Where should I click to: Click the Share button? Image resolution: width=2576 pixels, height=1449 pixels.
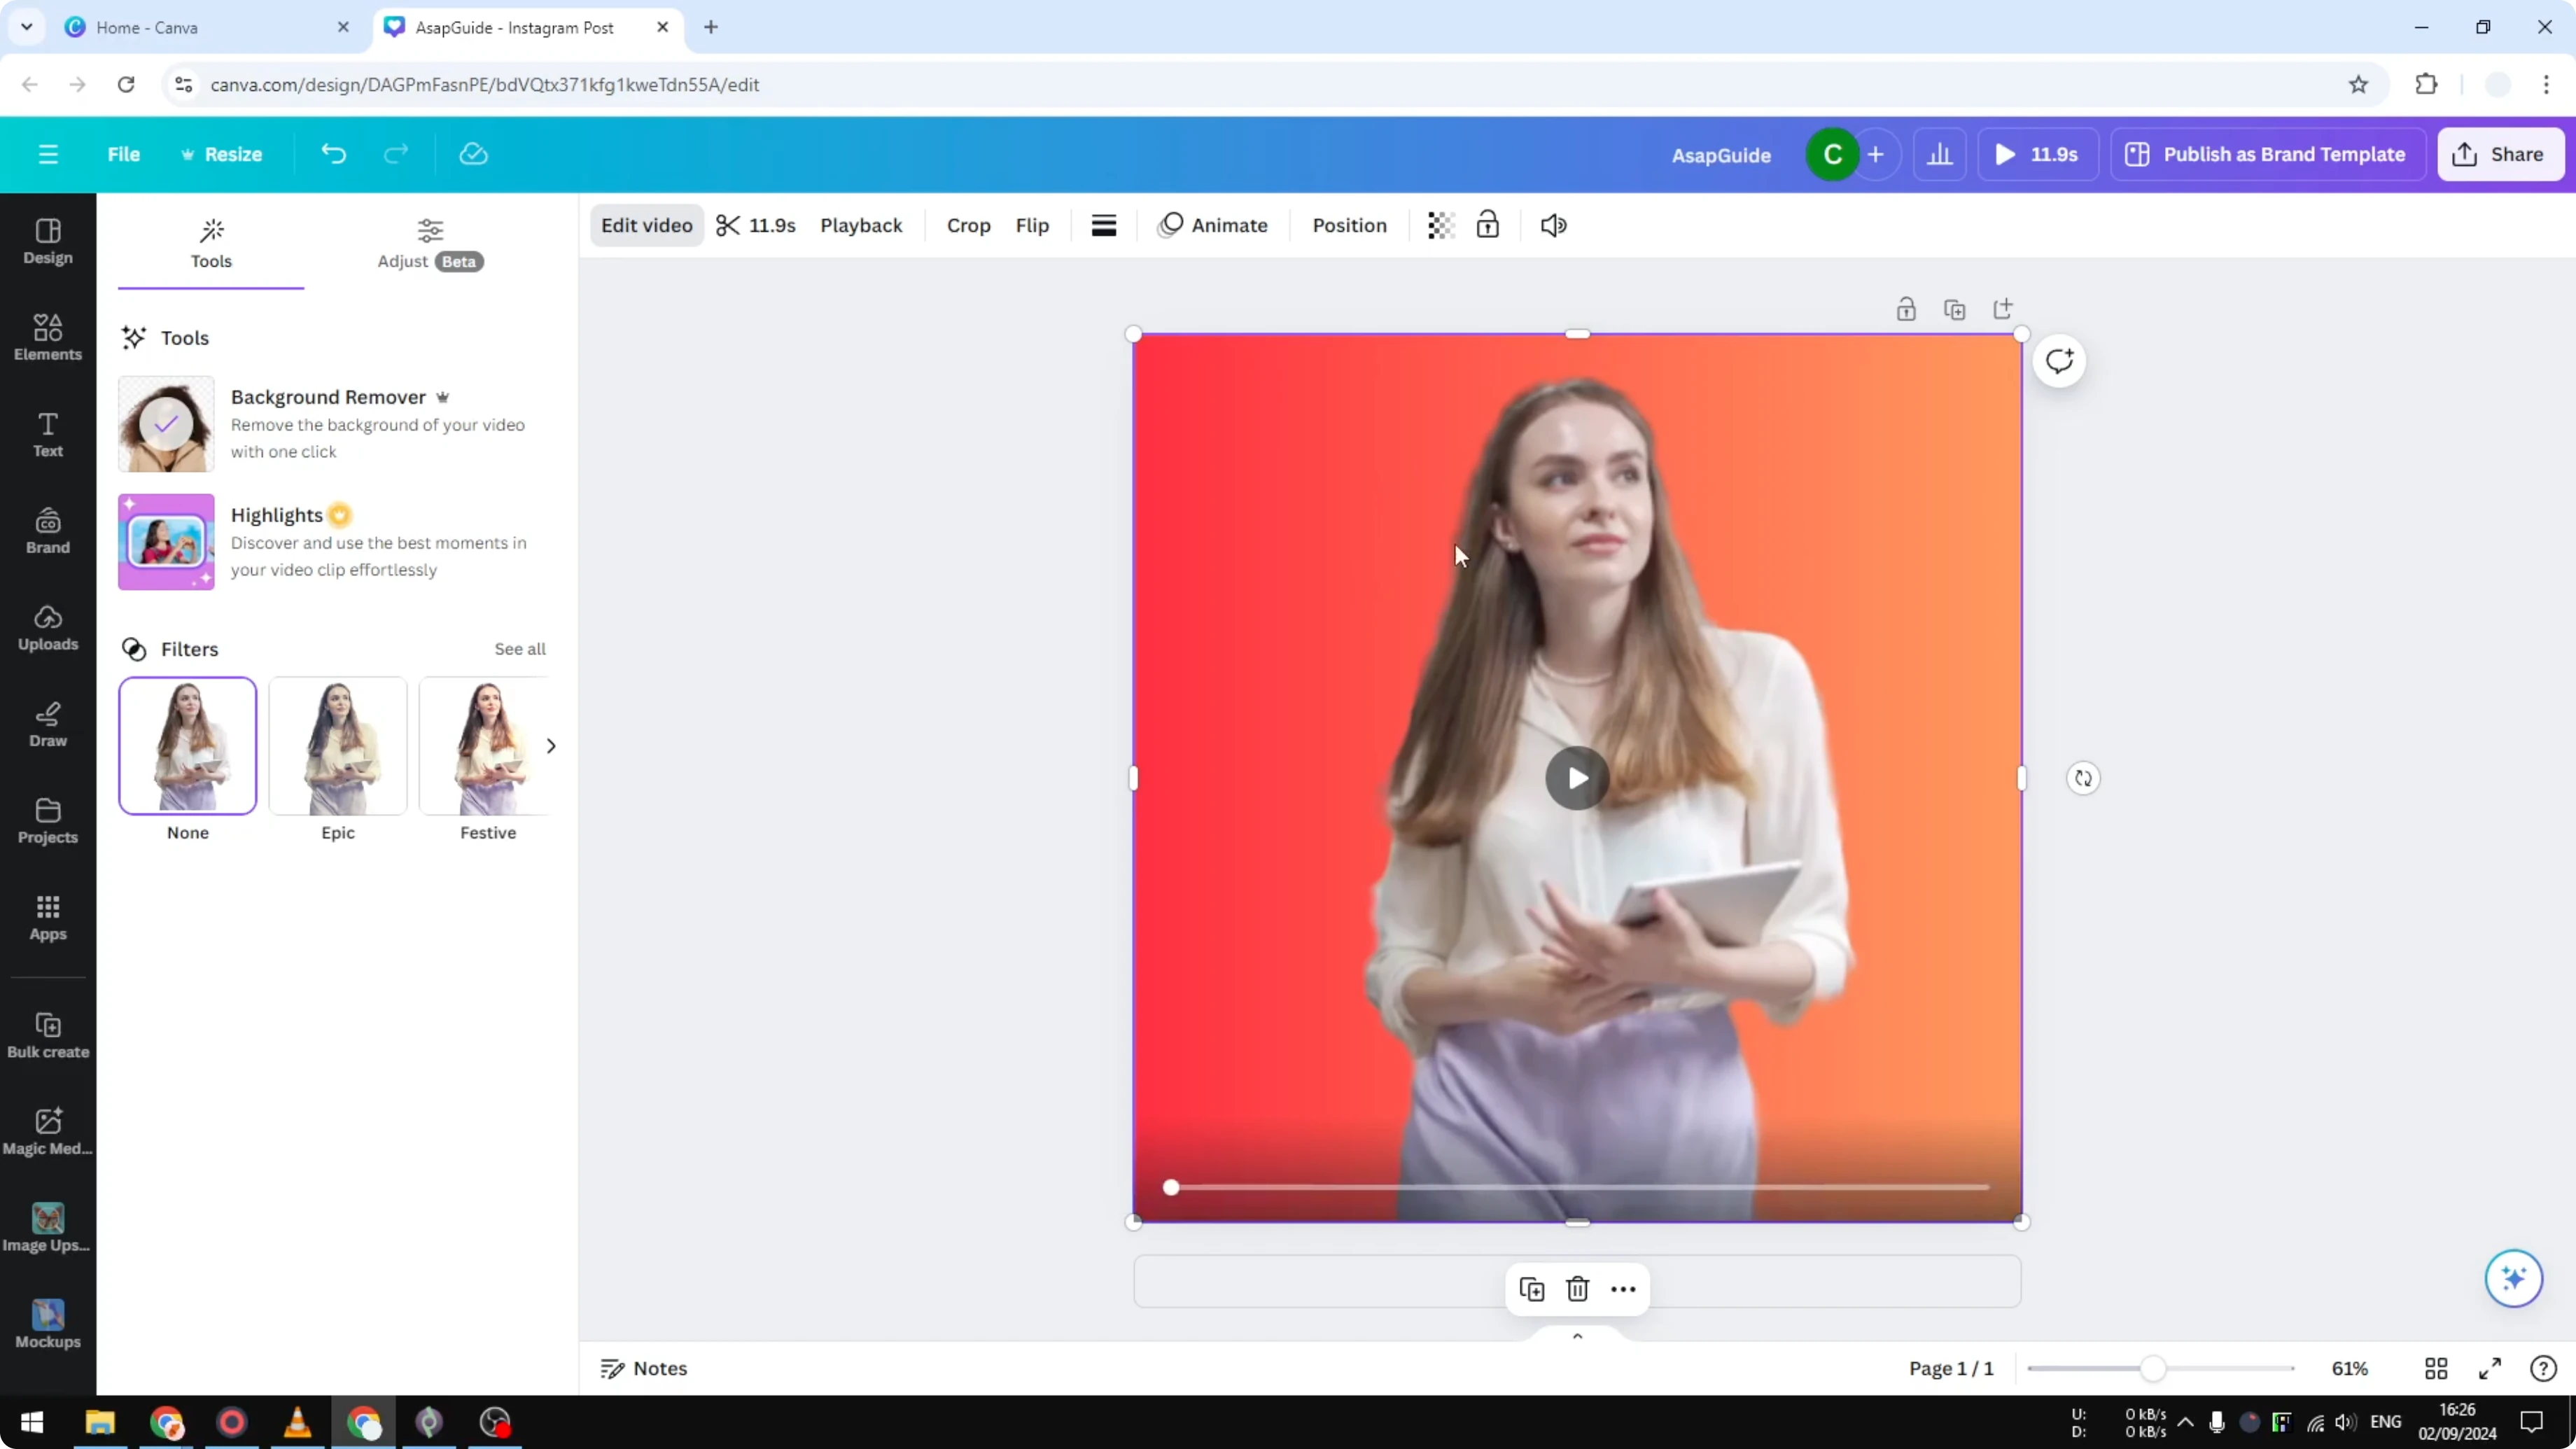2500,154
